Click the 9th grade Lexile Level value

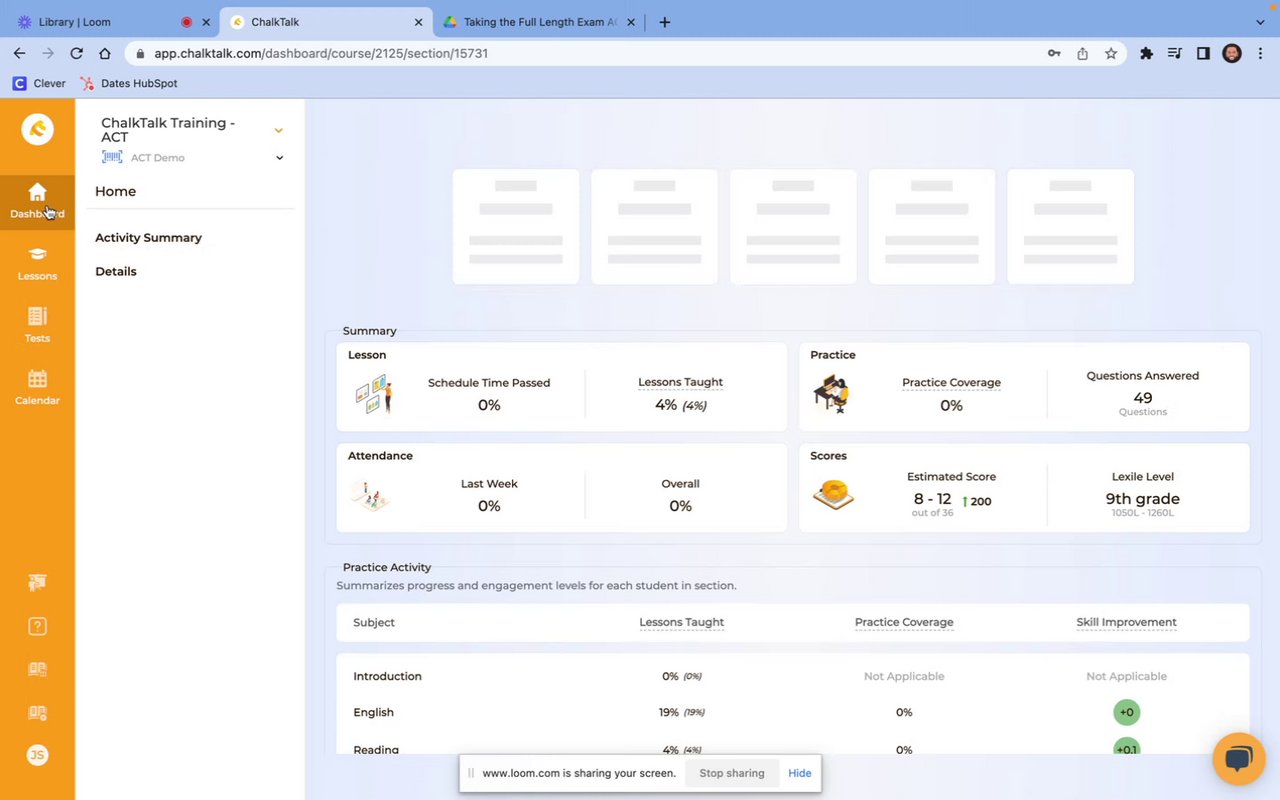click(1142, 498)
